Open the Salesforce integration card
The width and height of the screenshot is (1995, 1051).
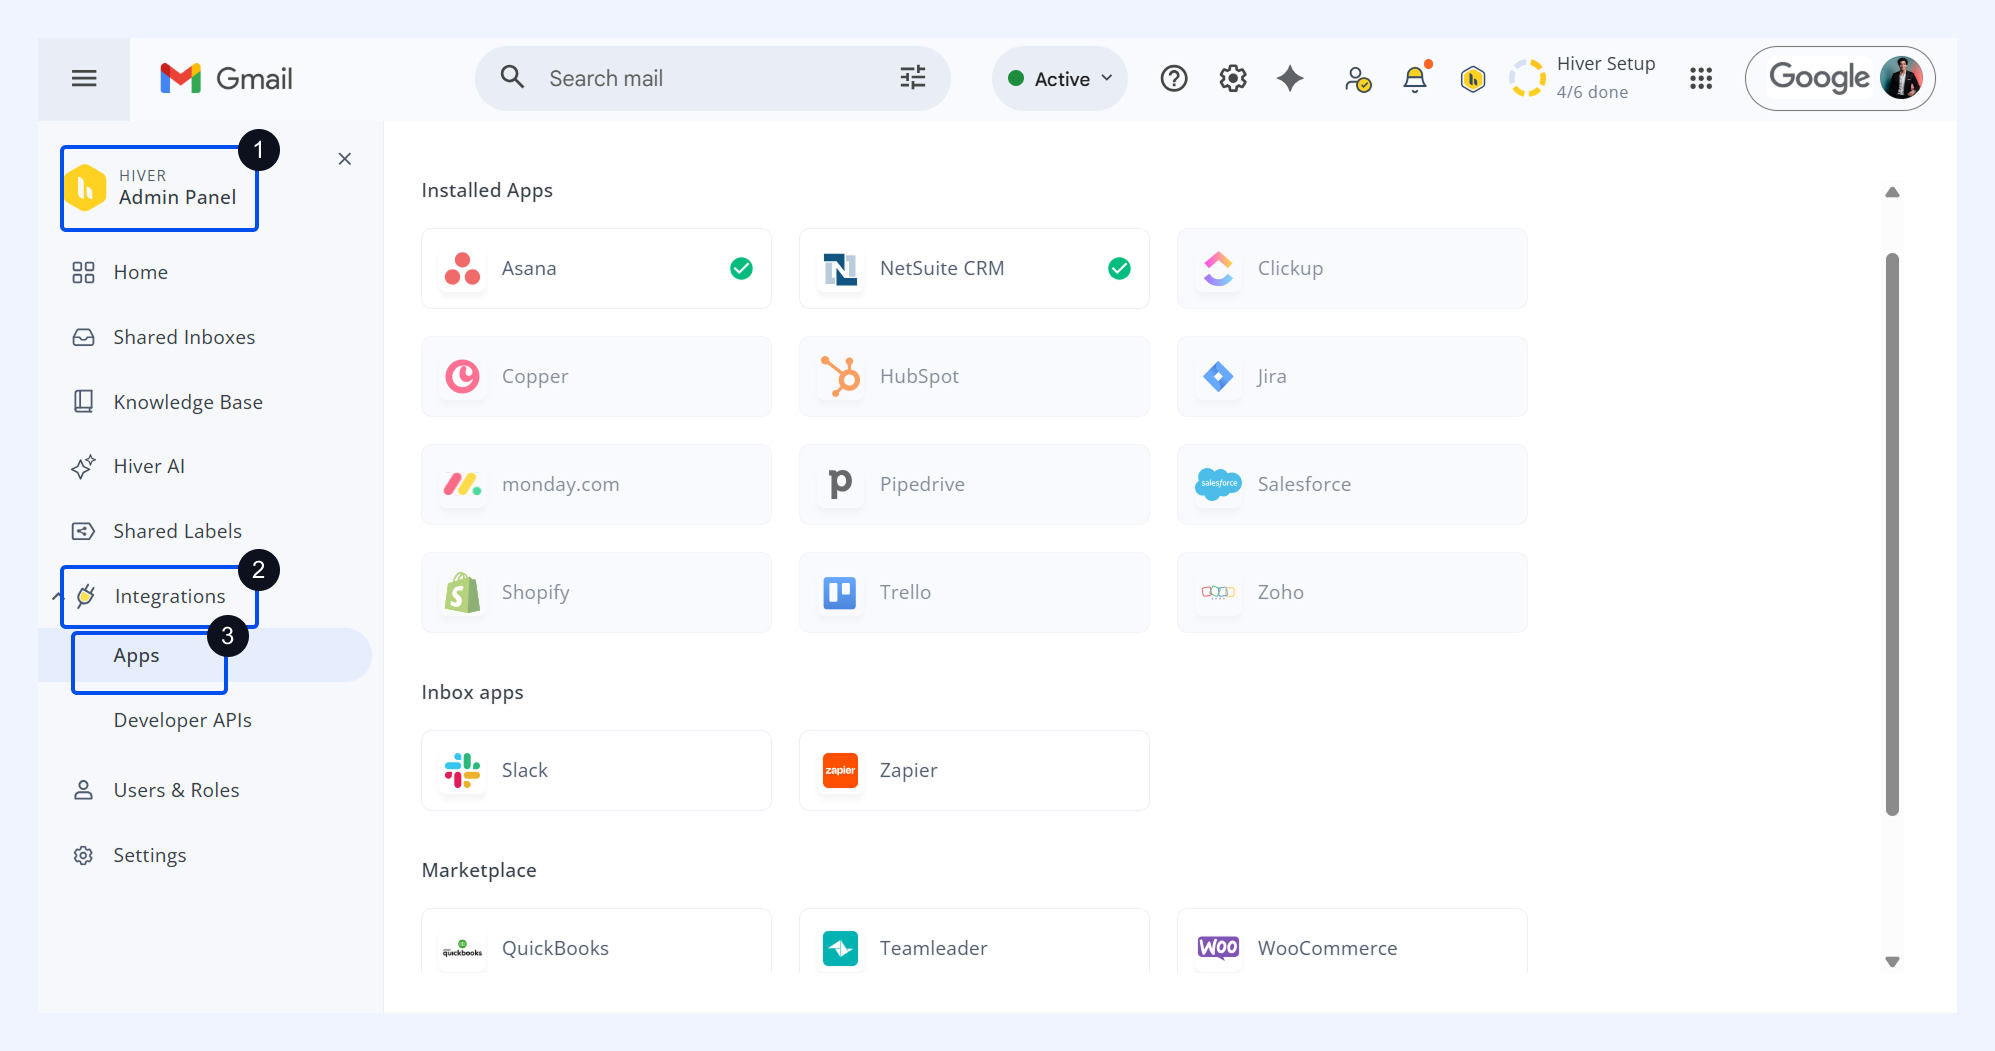tap(1352, 484)
